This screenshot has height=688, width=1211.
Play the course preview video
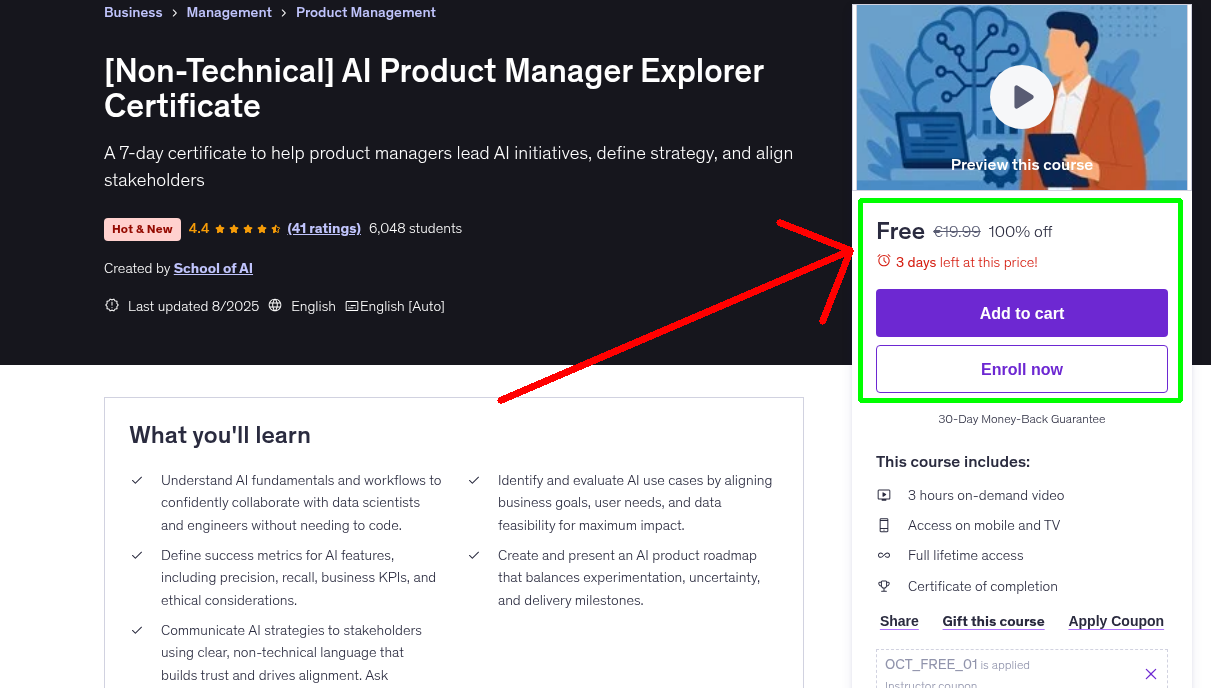pos(1021,98)
